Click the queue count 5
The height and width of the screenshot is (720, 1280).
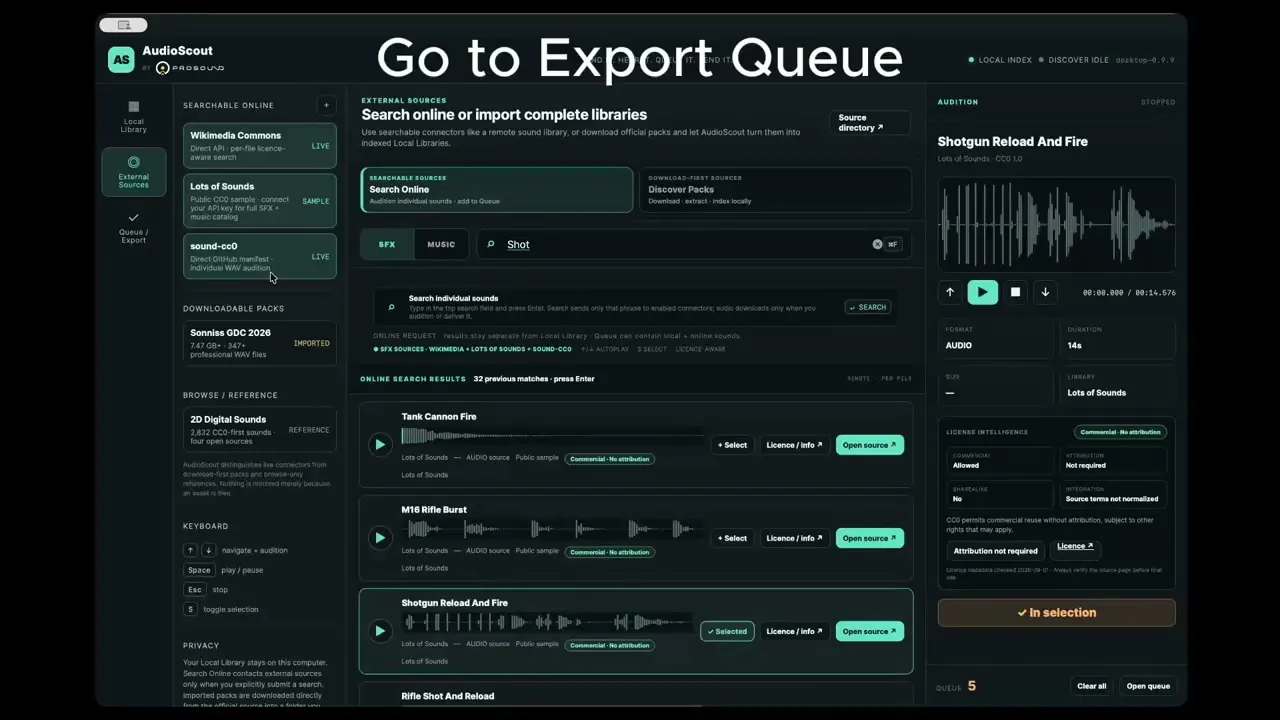(x=971, y=686)
